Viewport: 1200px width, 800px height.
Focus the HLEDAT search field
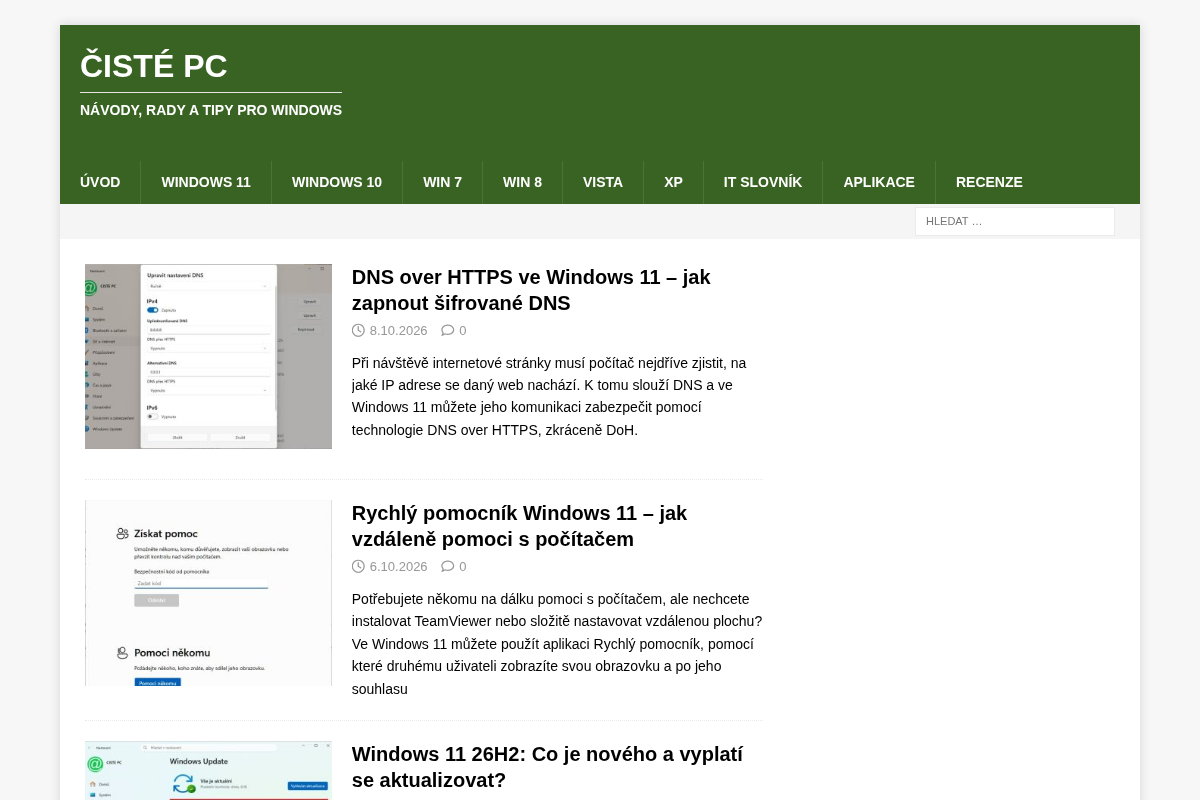click(1015, 221)
